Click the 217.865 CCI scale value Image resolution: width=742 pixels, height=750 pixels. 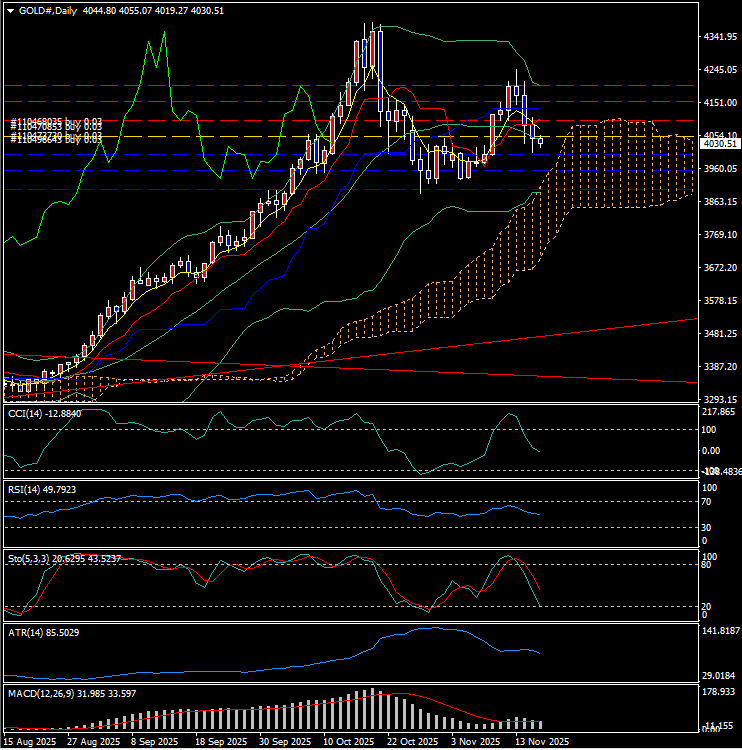[720, 412]
